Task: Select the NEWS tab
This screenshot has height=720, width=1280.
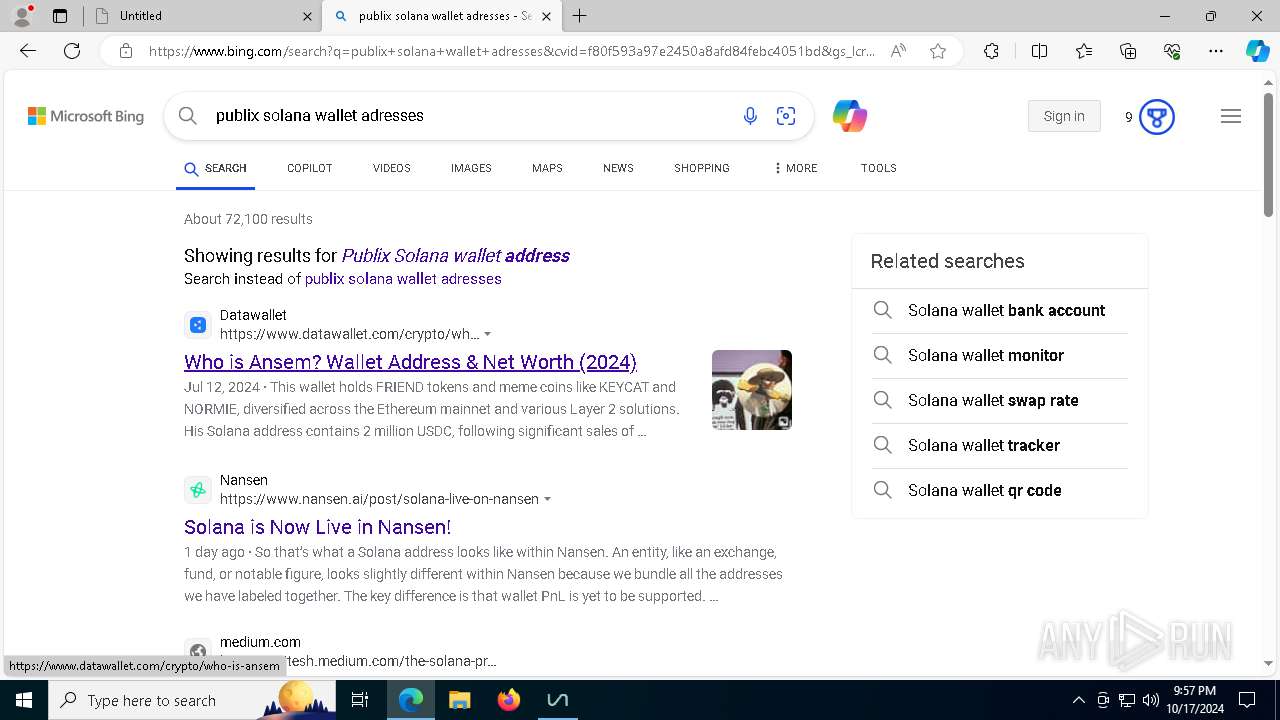Action: 618,168
